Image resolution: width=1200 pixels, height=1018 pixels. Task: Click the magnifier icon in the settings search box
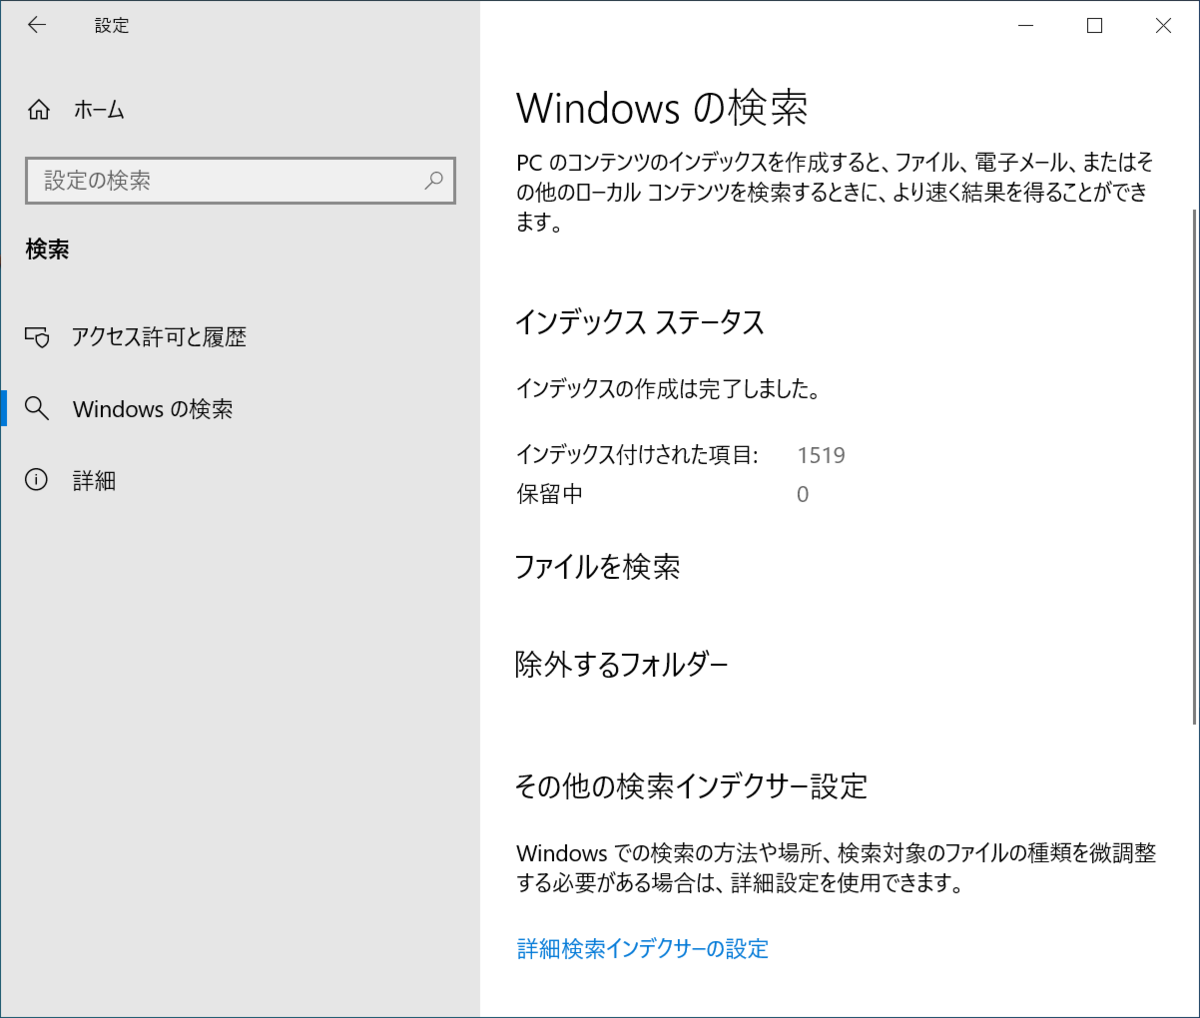(x=434, y=181)
